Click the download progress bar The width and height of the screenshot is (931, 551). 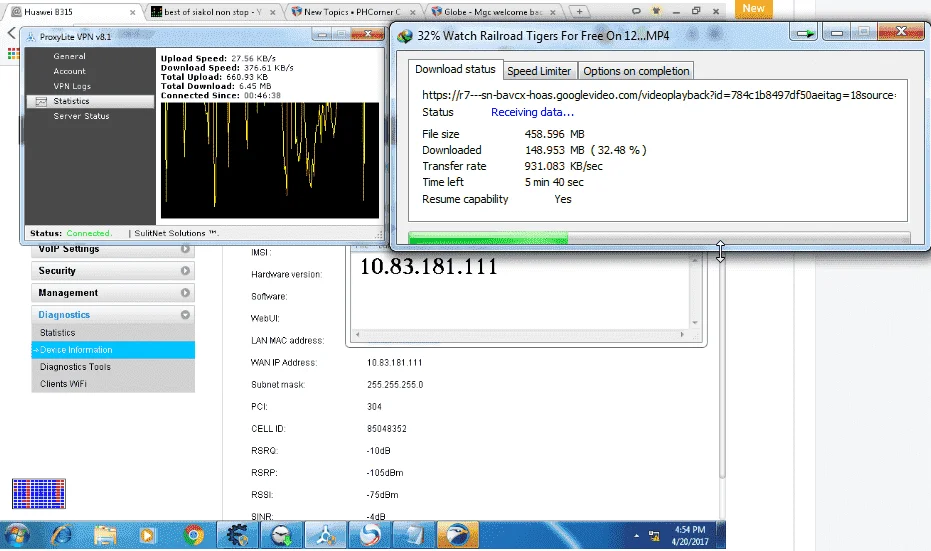[x=659, y=238]
